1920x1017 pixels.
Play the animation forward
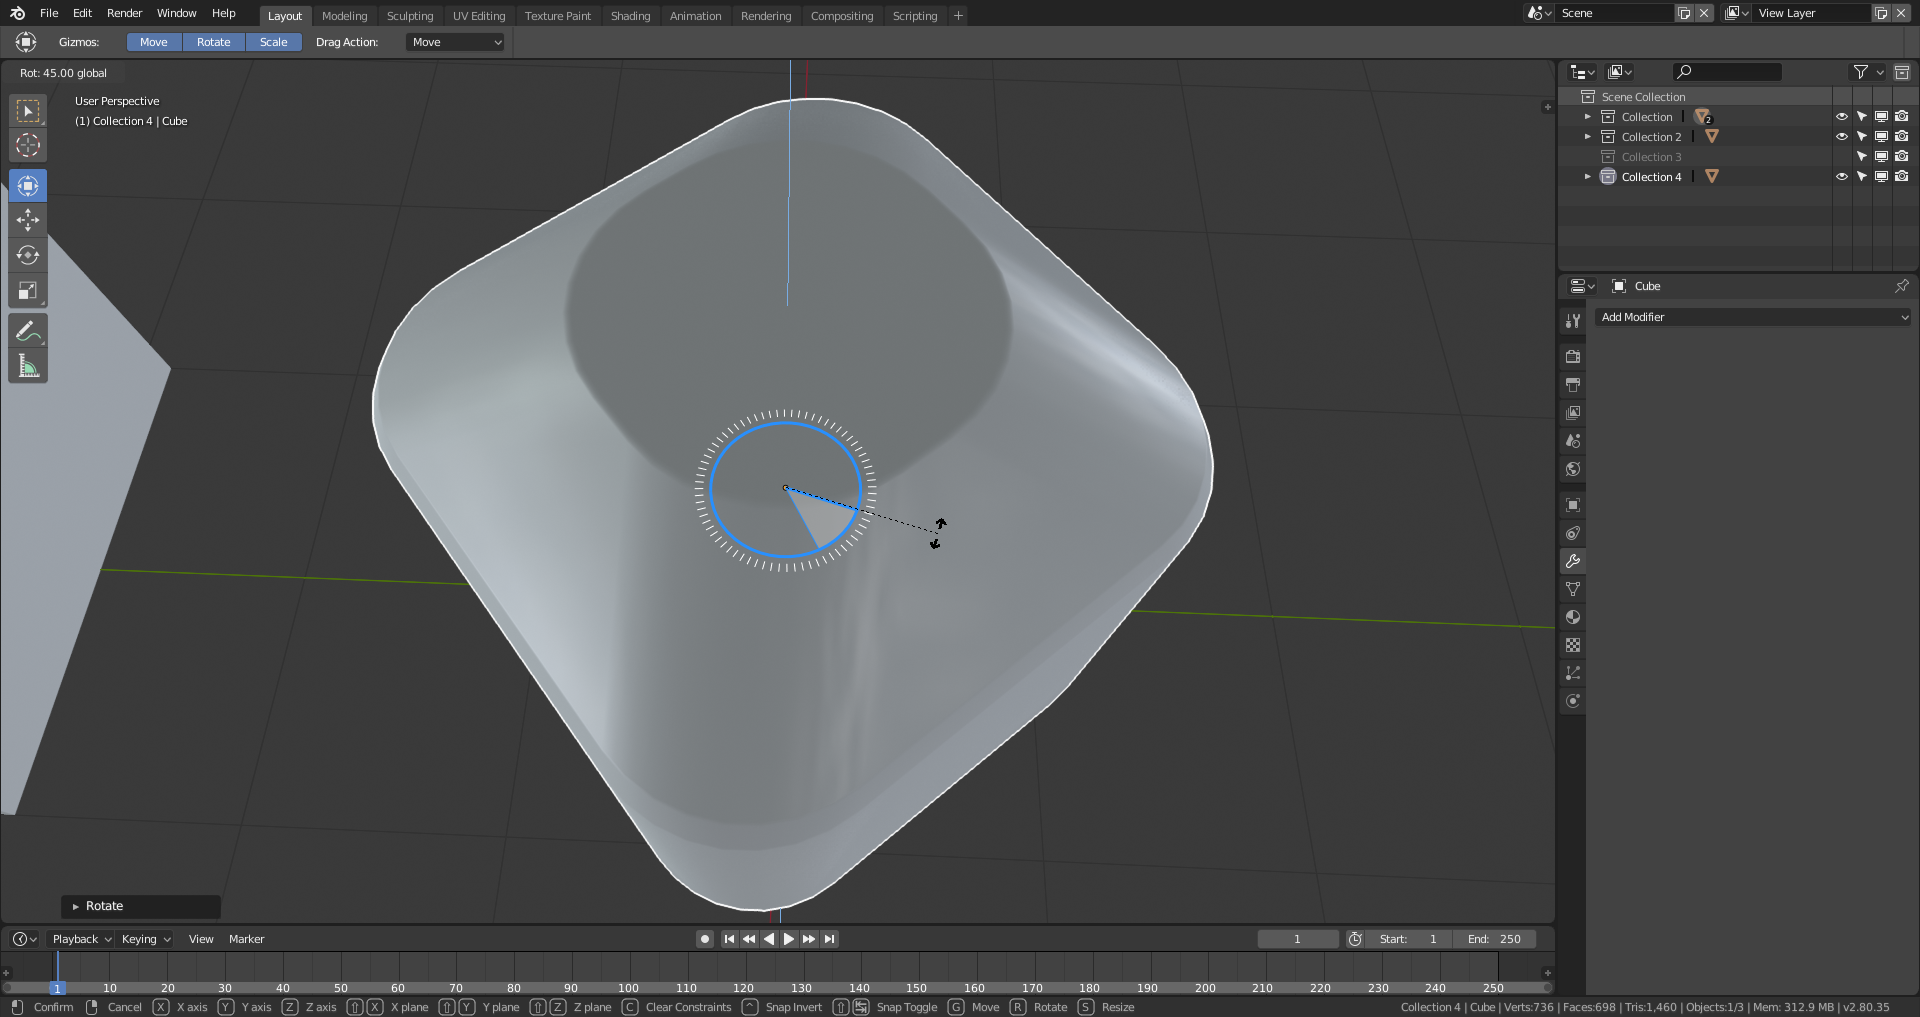(x=789, y=939)
